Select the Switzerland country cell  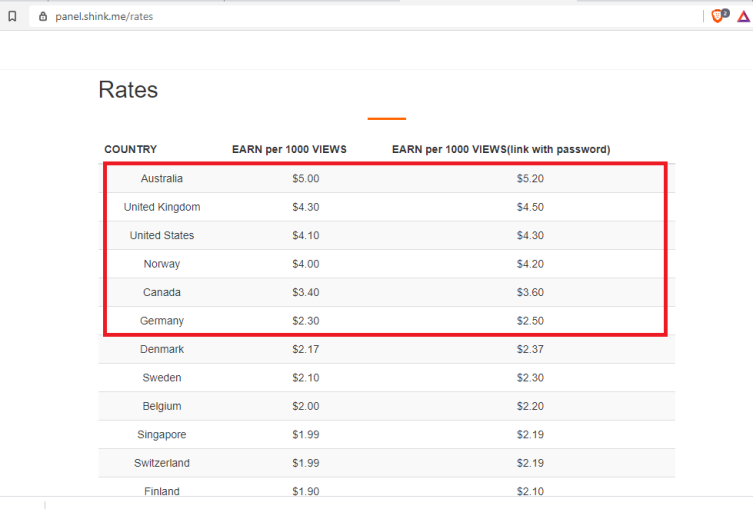click(162, 463)
